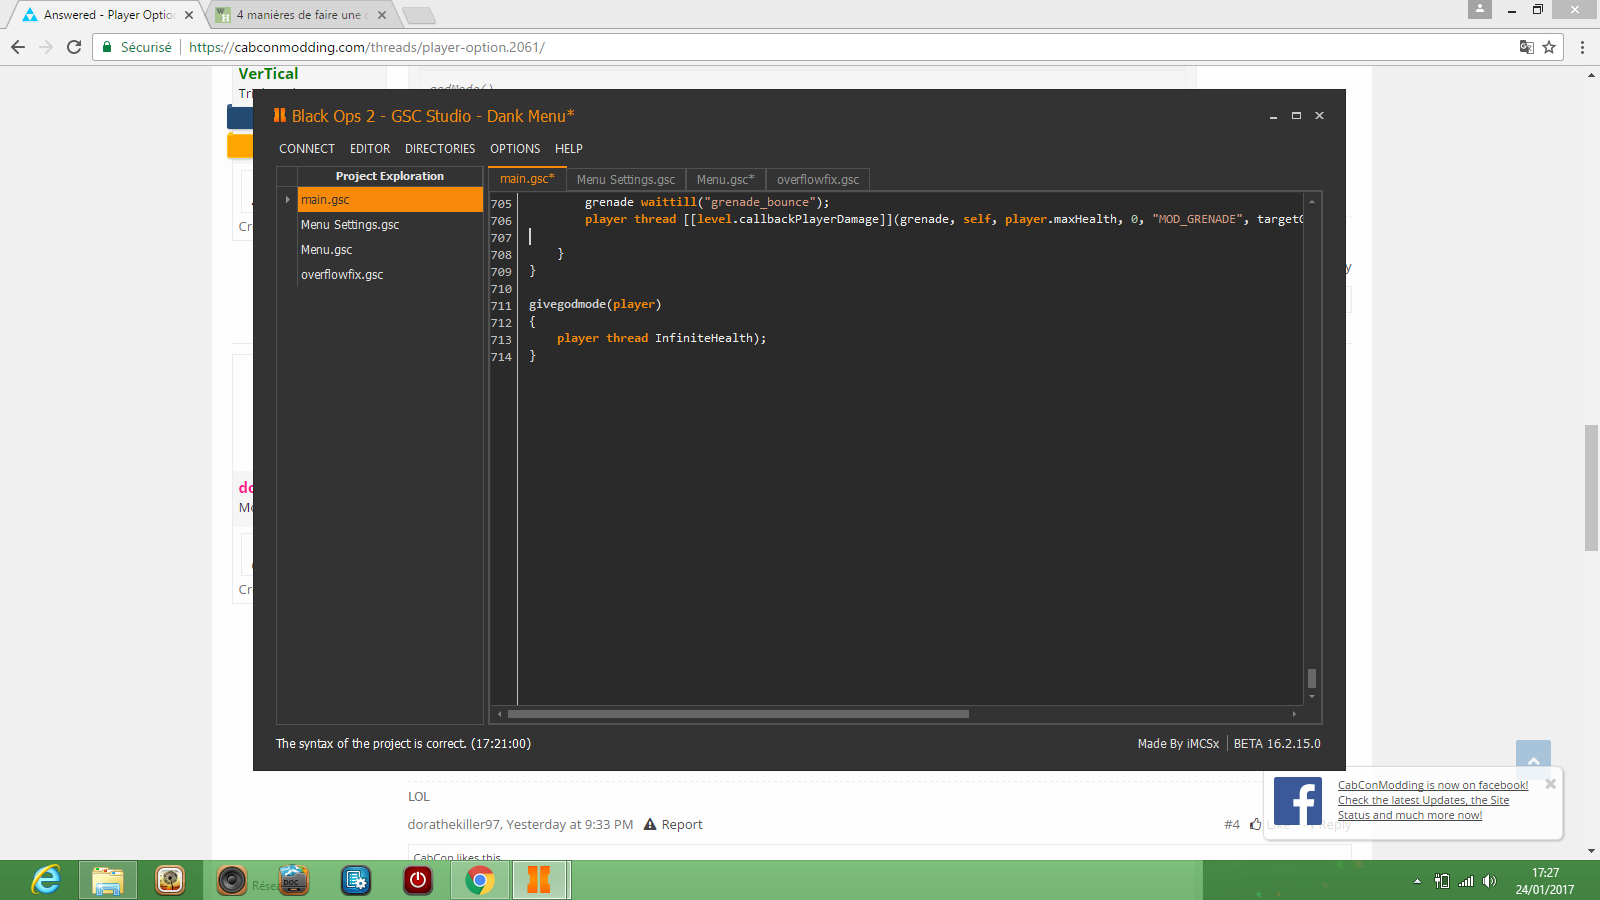Click the red power icon in taskbar
This screenshot has height=900, width=1600.
[418, 880]
